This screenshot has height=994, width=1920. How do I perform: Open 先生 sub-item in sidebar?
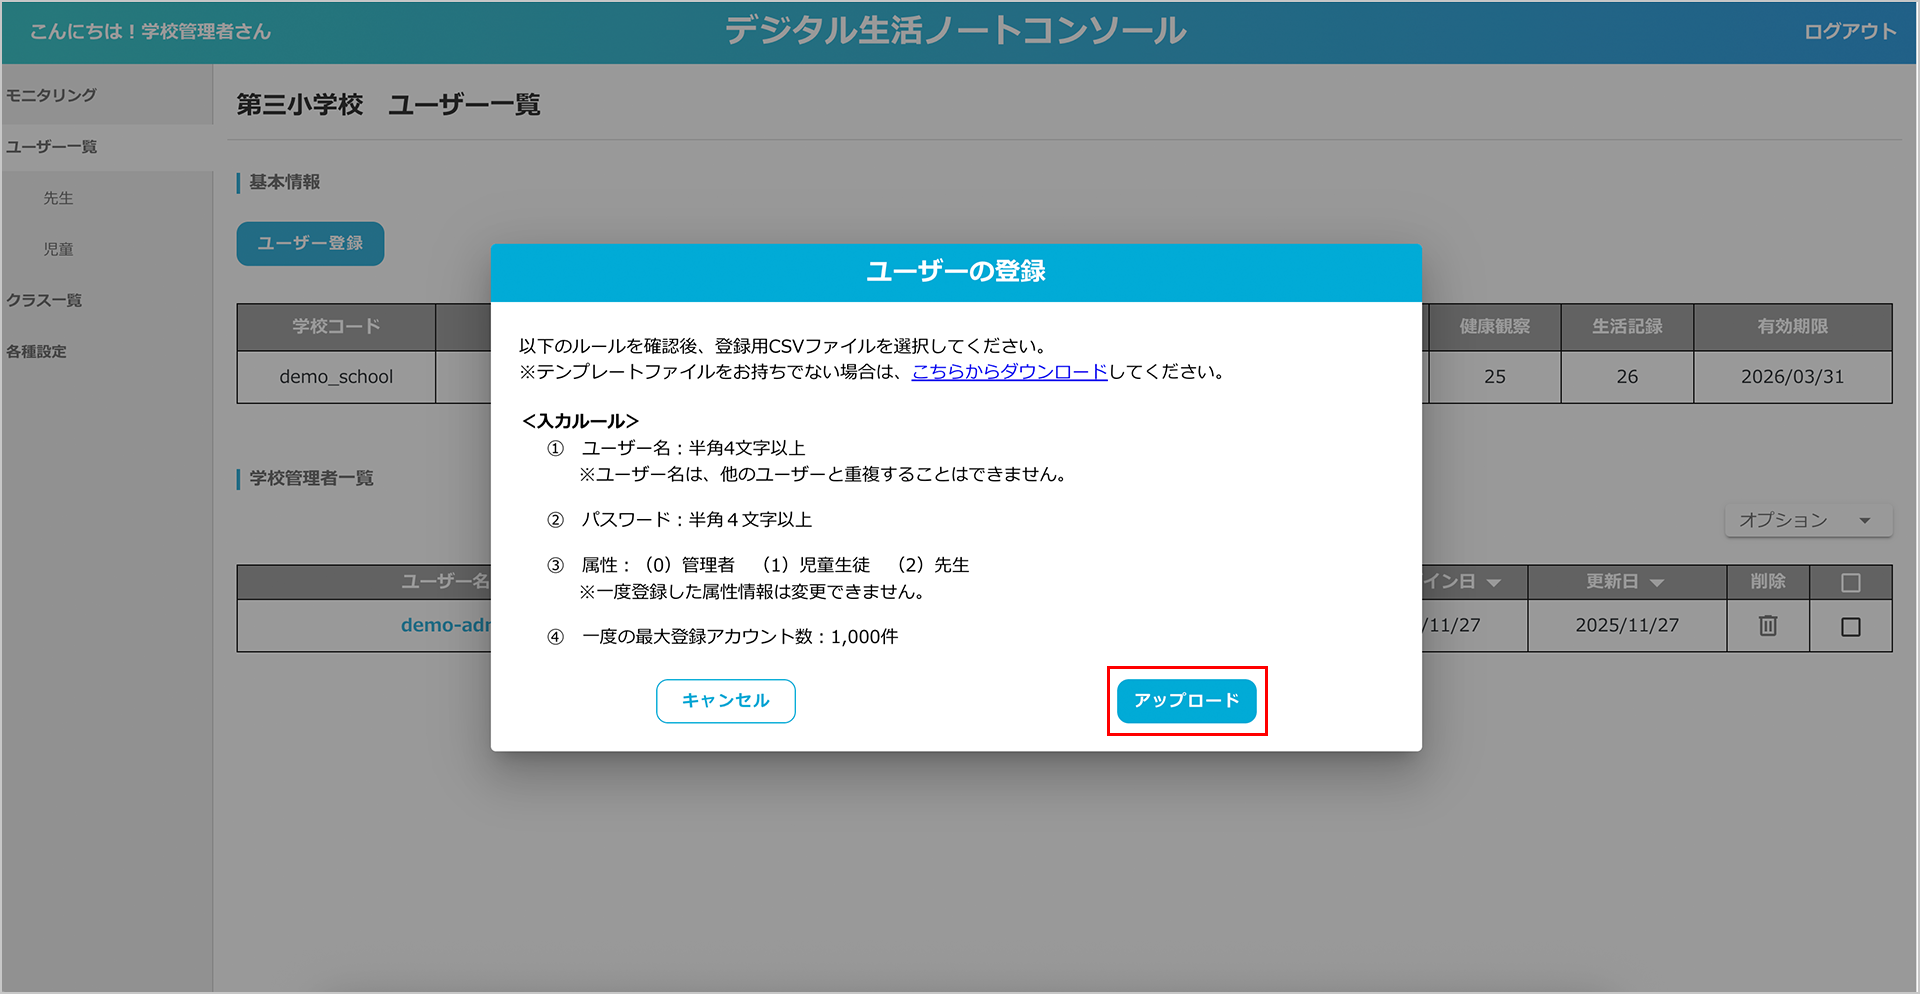[x=58, y=198]
